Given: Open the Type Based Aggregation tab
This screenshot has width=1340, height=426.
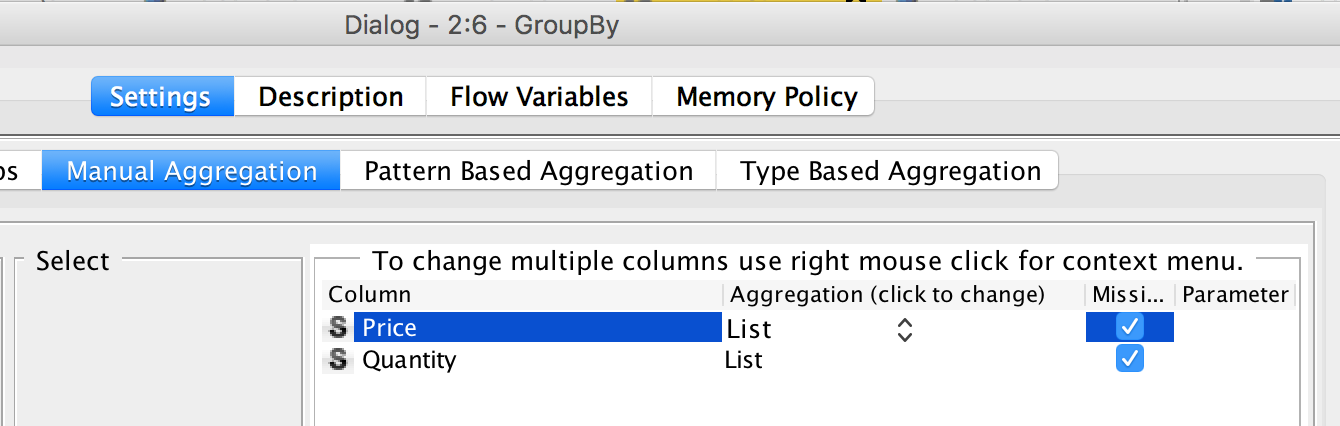Looking at the screenshot, I should (890, 171).
